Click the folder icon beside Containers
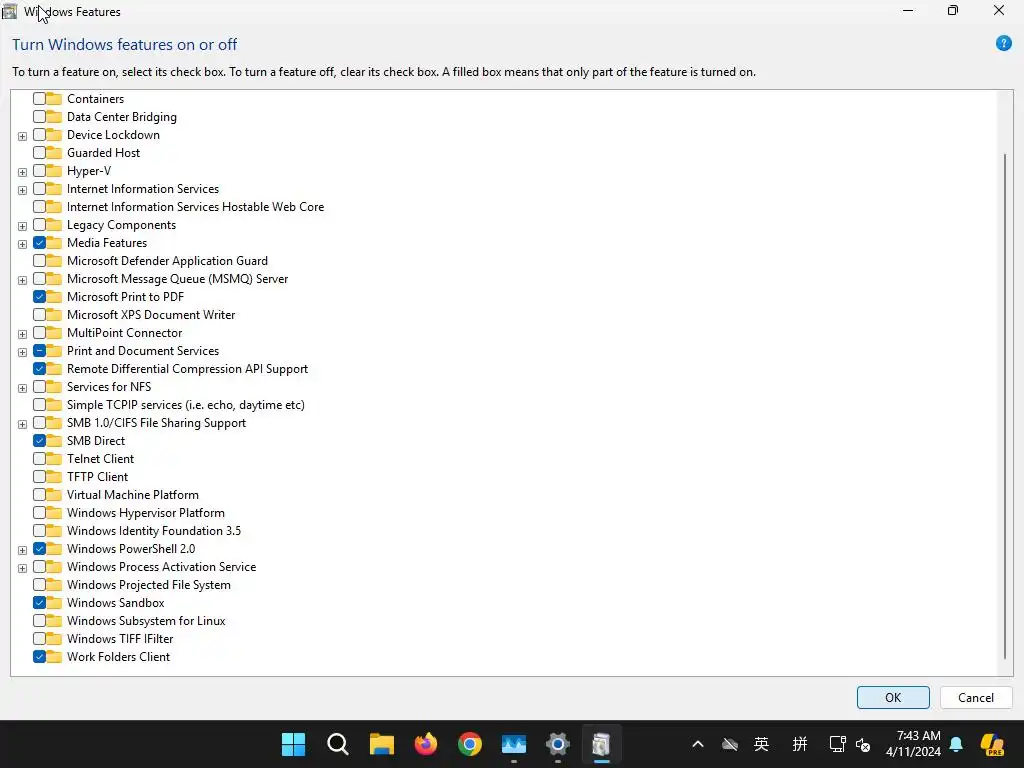Viewport: 1024px width, 768px height. click(x=54, y=99)
